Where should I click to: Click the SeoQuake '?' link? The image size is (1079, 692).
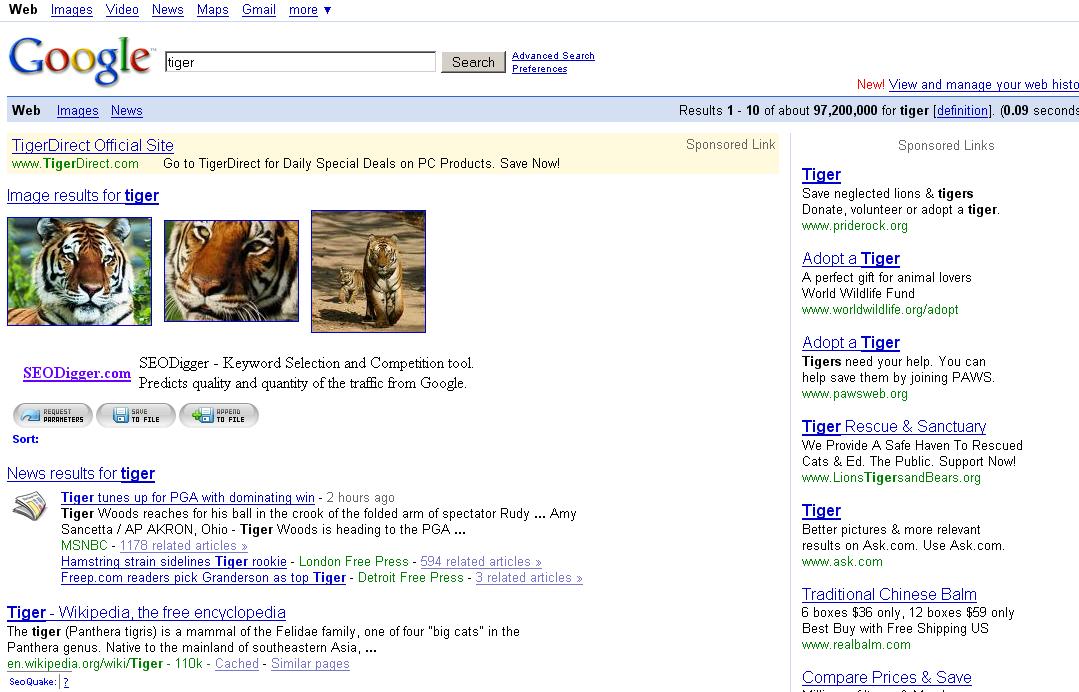(66, 682)
